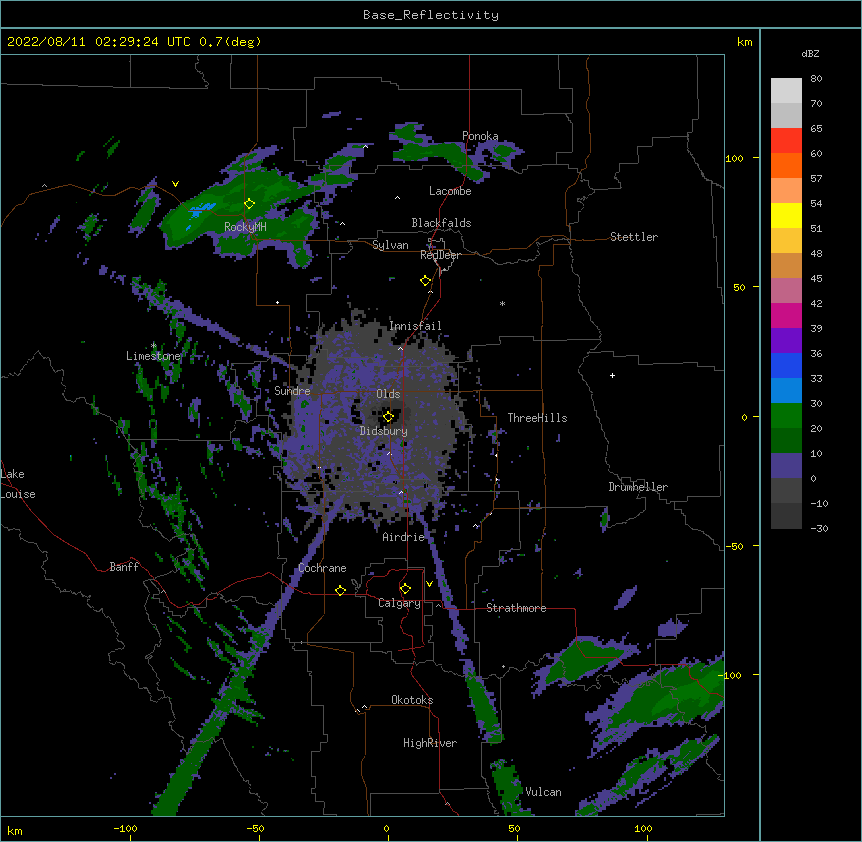Click the Cochrane town label
Image resolution: width=862 pixels, height=842 pixels.
[322, 568]
